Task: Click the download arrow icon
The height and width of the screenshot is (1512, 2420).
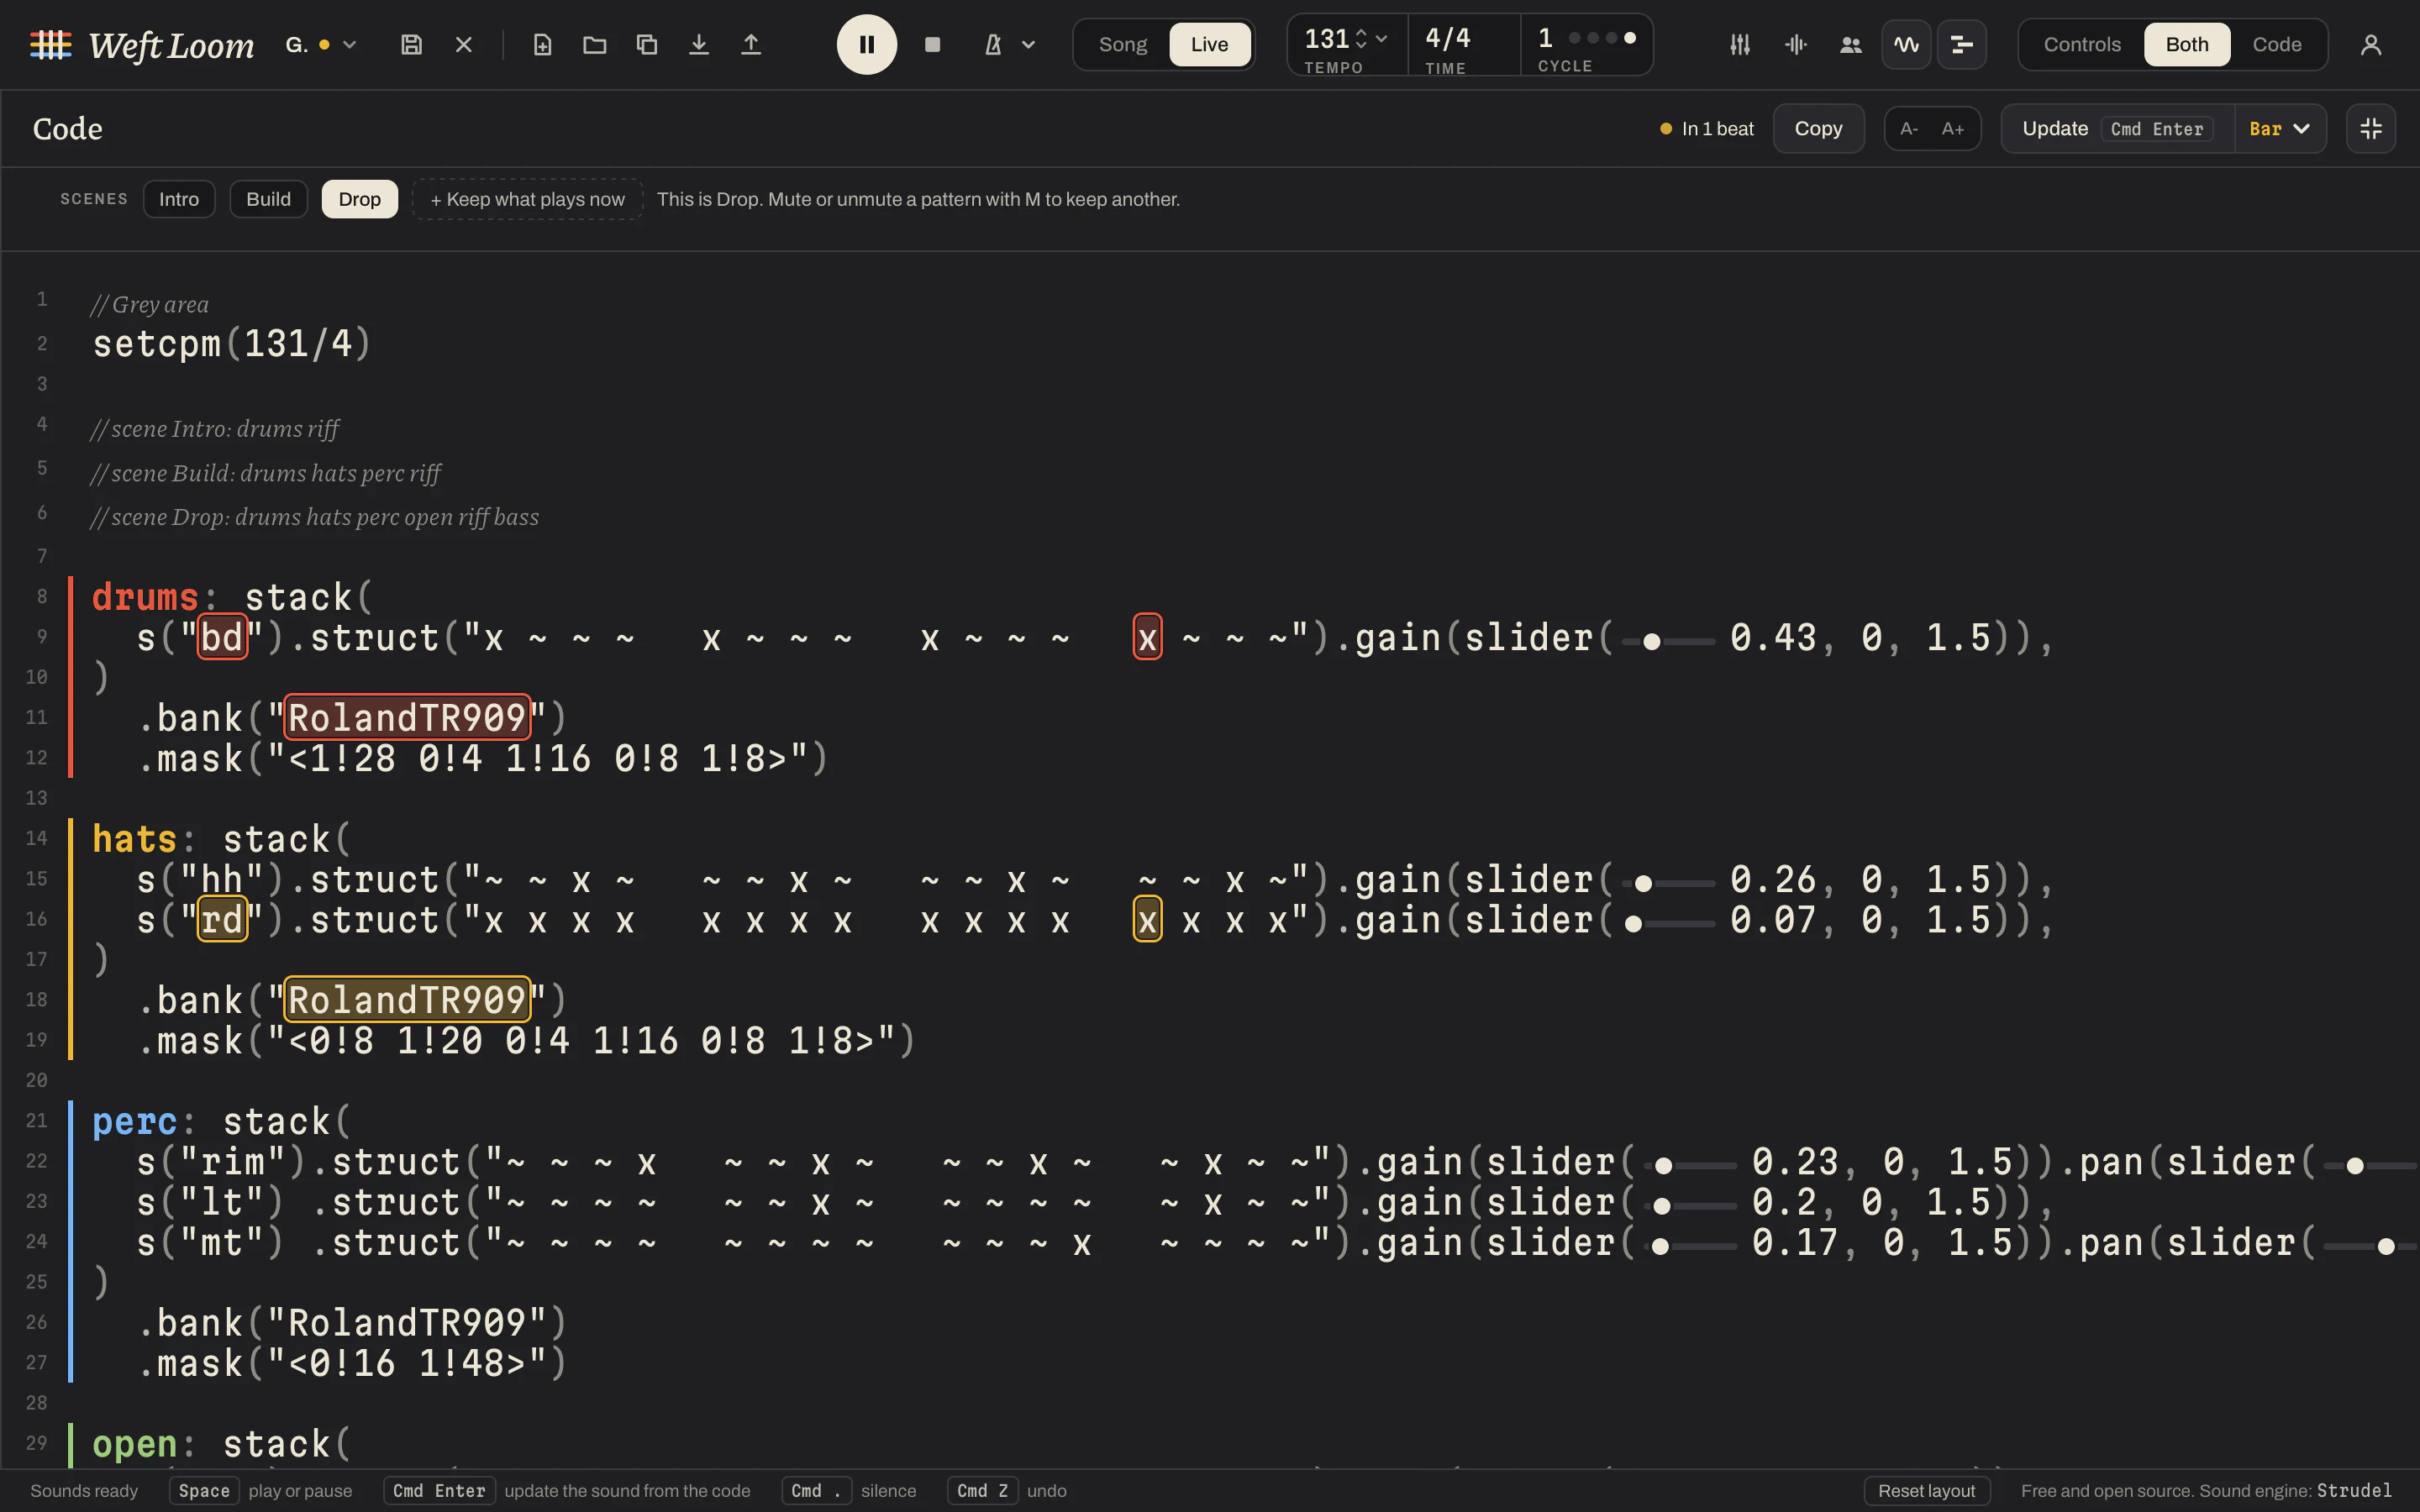Action: [699, 44]
